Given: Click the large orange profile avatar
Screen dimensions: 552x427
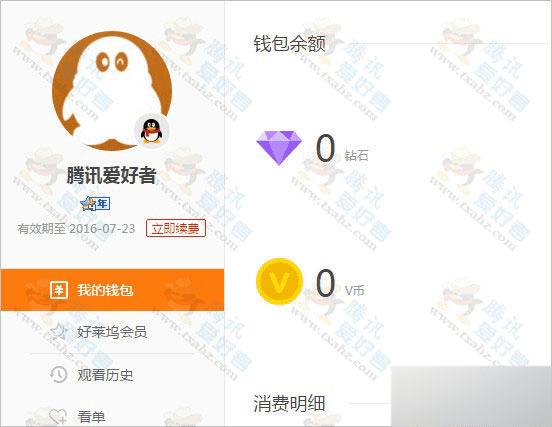Looking at the screenshot, I should [112, 91].
